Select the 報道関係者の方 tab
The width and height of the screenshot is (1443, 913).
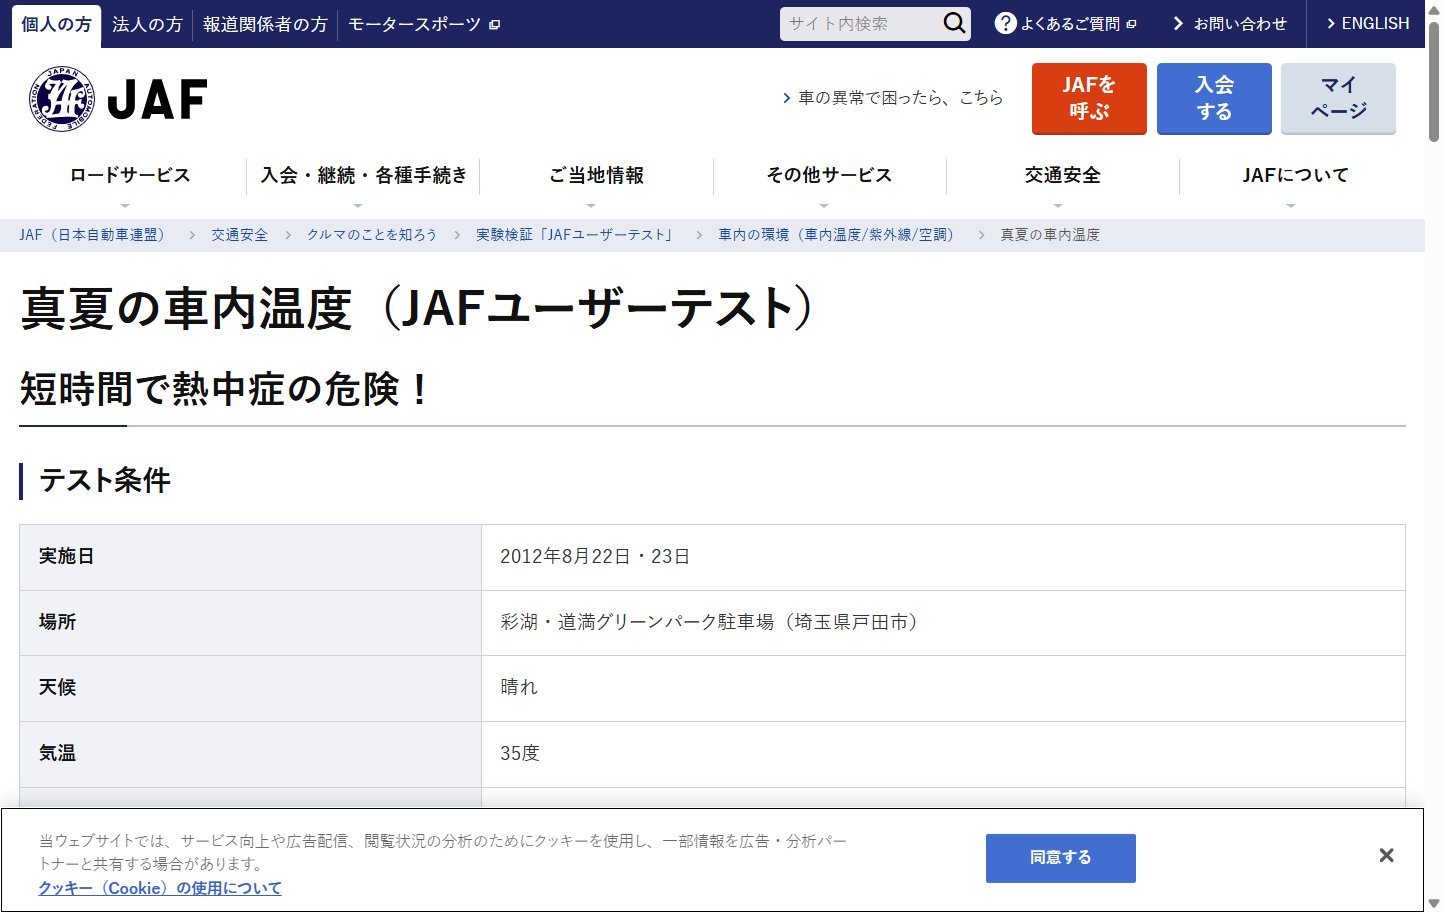pos(265,24)
